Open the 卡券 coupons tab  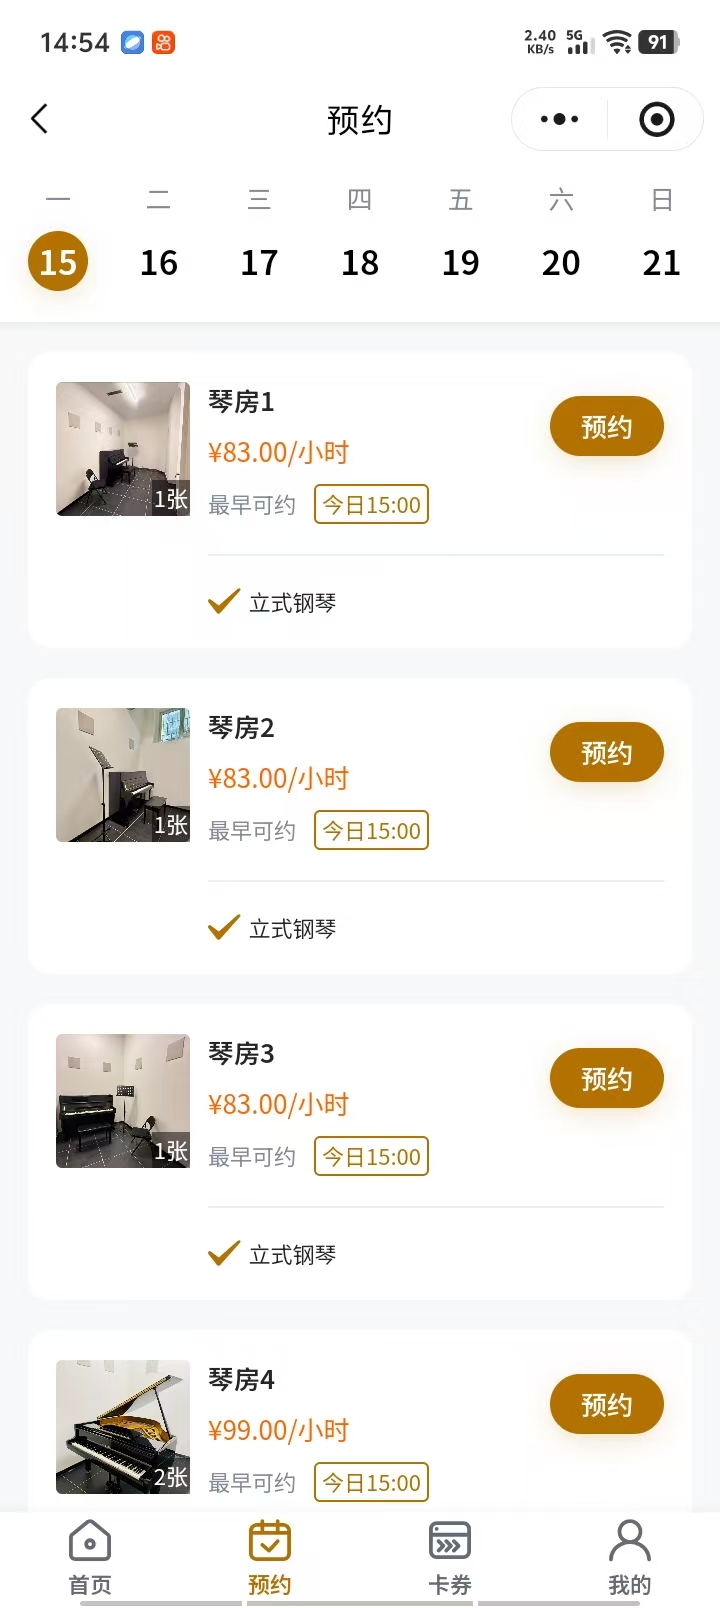(x=450, y=1558)
